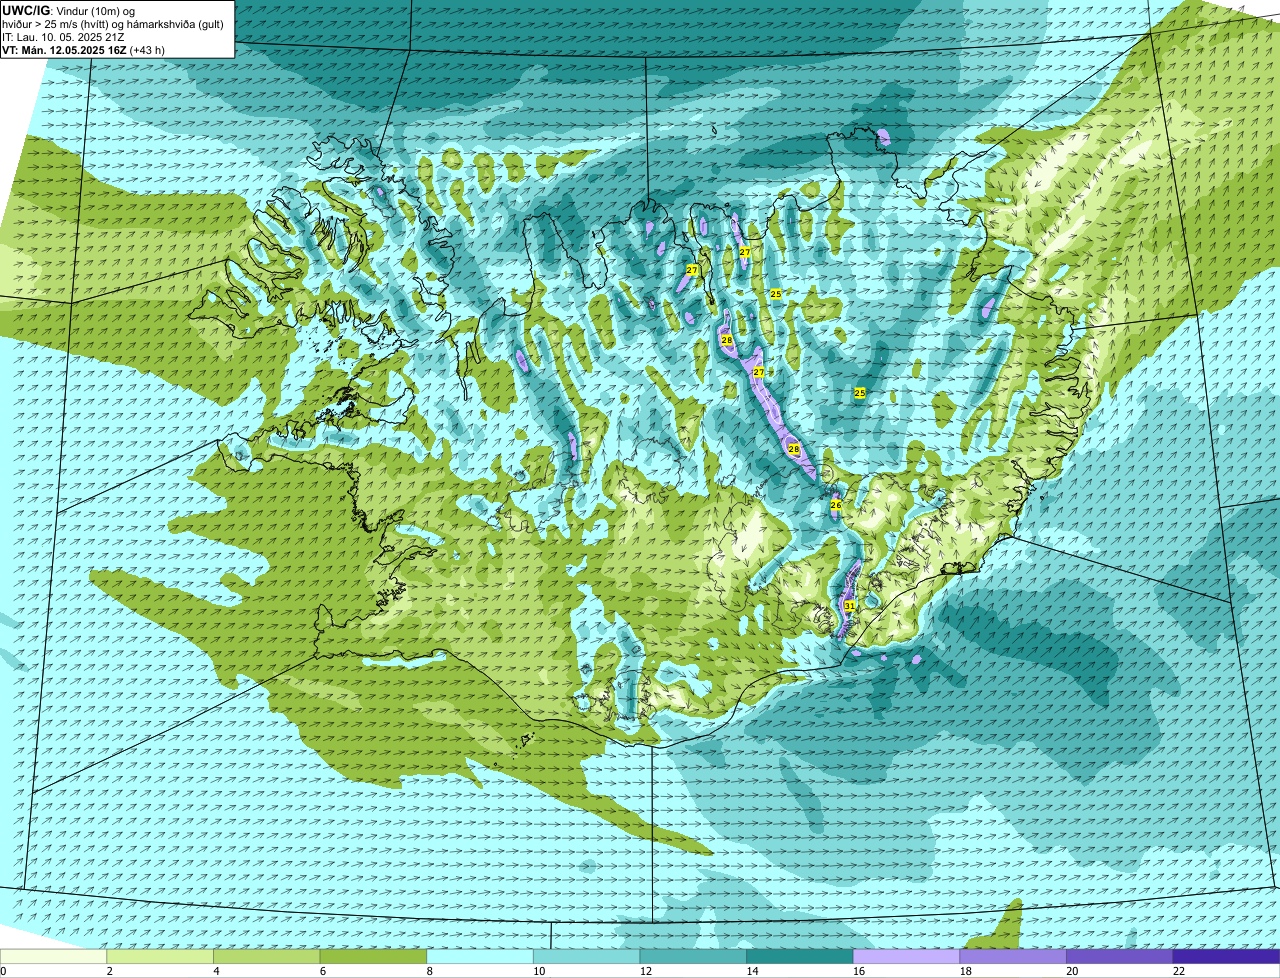
Task: Select the initial time 'IT: Lau. 10. 05. 2025 21Z'
Action: pos(64,37)
